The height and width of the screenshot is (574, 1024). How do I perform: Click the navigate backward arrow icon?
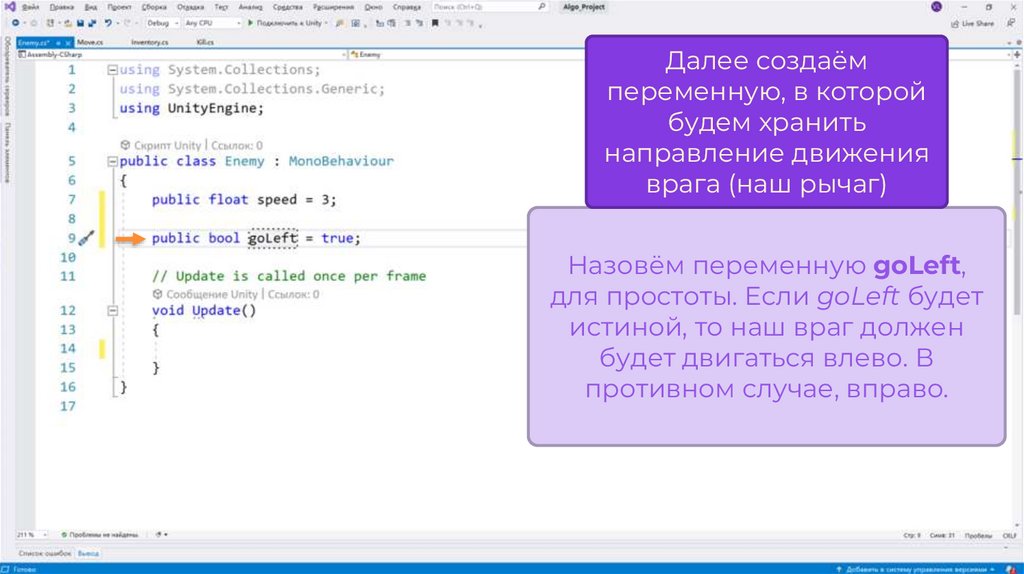coord(15,23)
